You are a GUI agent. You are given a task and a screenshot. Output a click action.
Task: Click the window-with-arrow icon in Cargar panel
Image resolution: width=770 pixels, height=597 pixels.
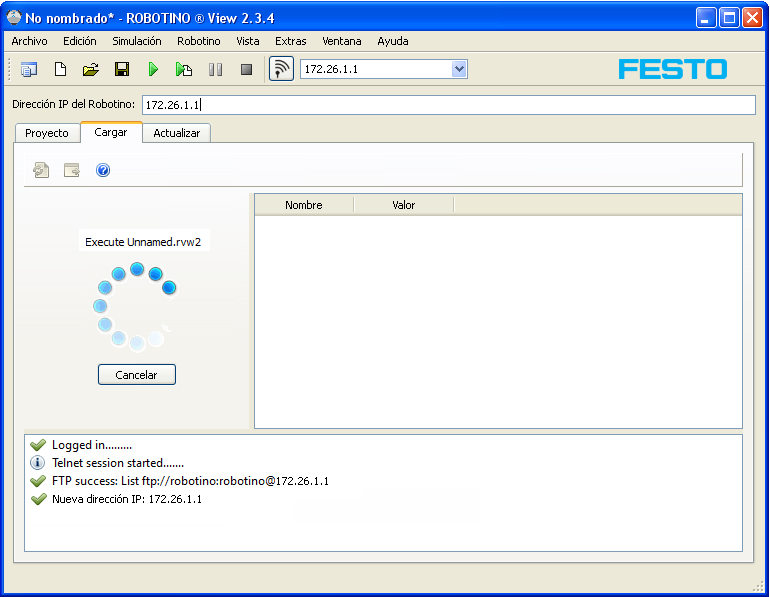tap(72, 170)
